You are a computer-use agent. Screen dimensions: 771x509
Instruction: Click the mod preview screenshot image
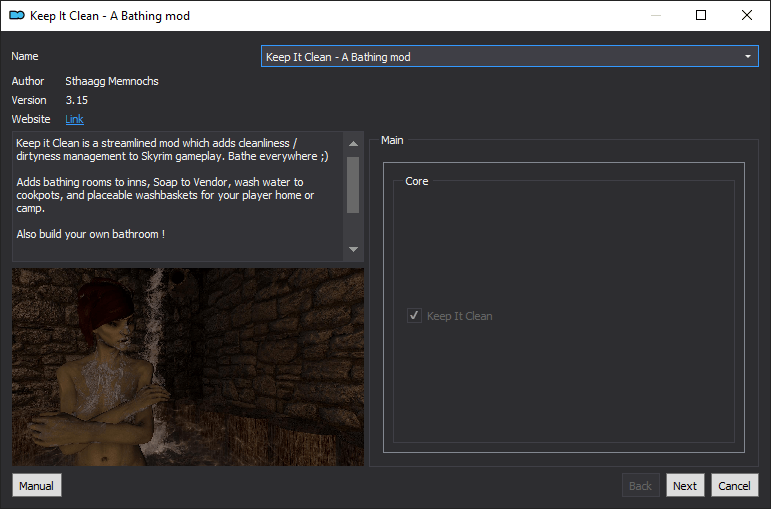click(x=188, y=367)
